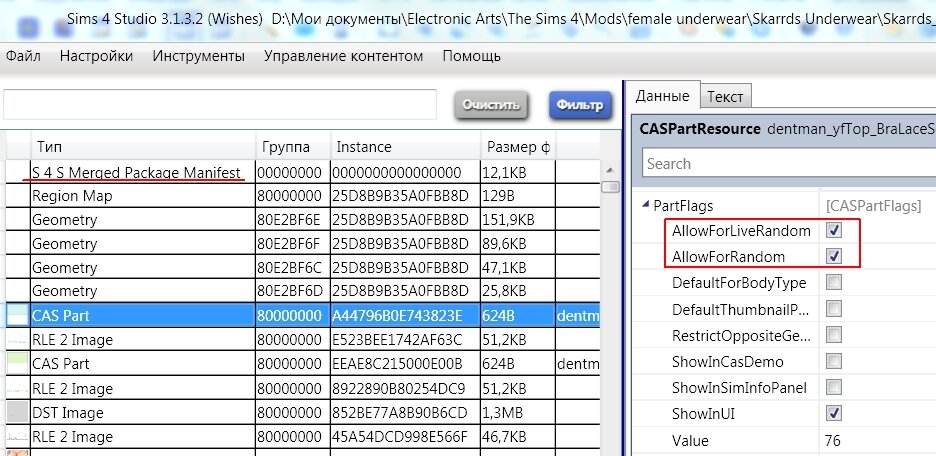Select the RLE 2 Image row 8922890B80254DC9
Viewport: 936px width, 456px height.
(x=303, y=389)
